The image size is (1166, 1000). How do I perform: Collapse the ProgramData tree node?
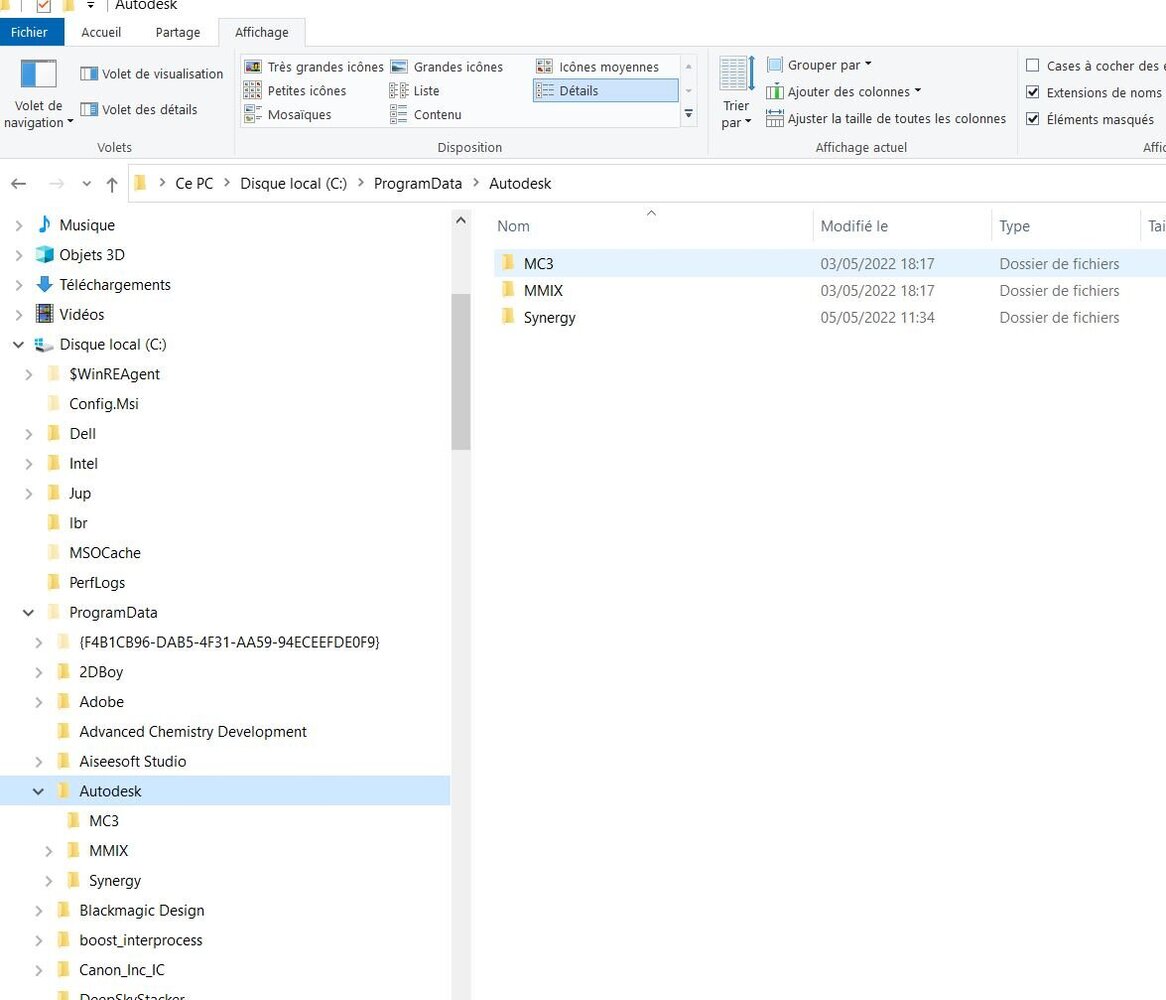28,613
